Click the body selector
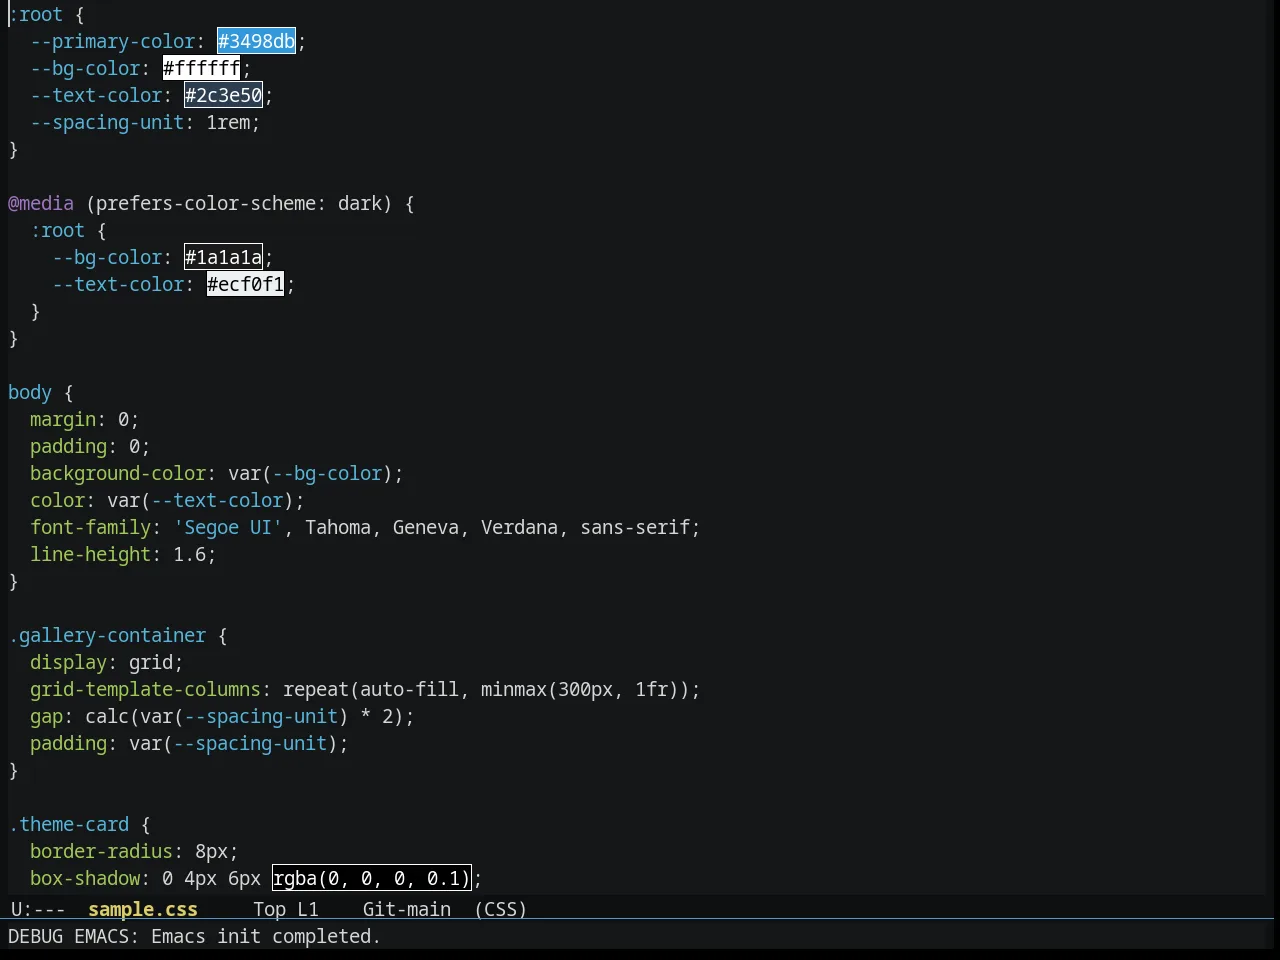 [30, 392]
